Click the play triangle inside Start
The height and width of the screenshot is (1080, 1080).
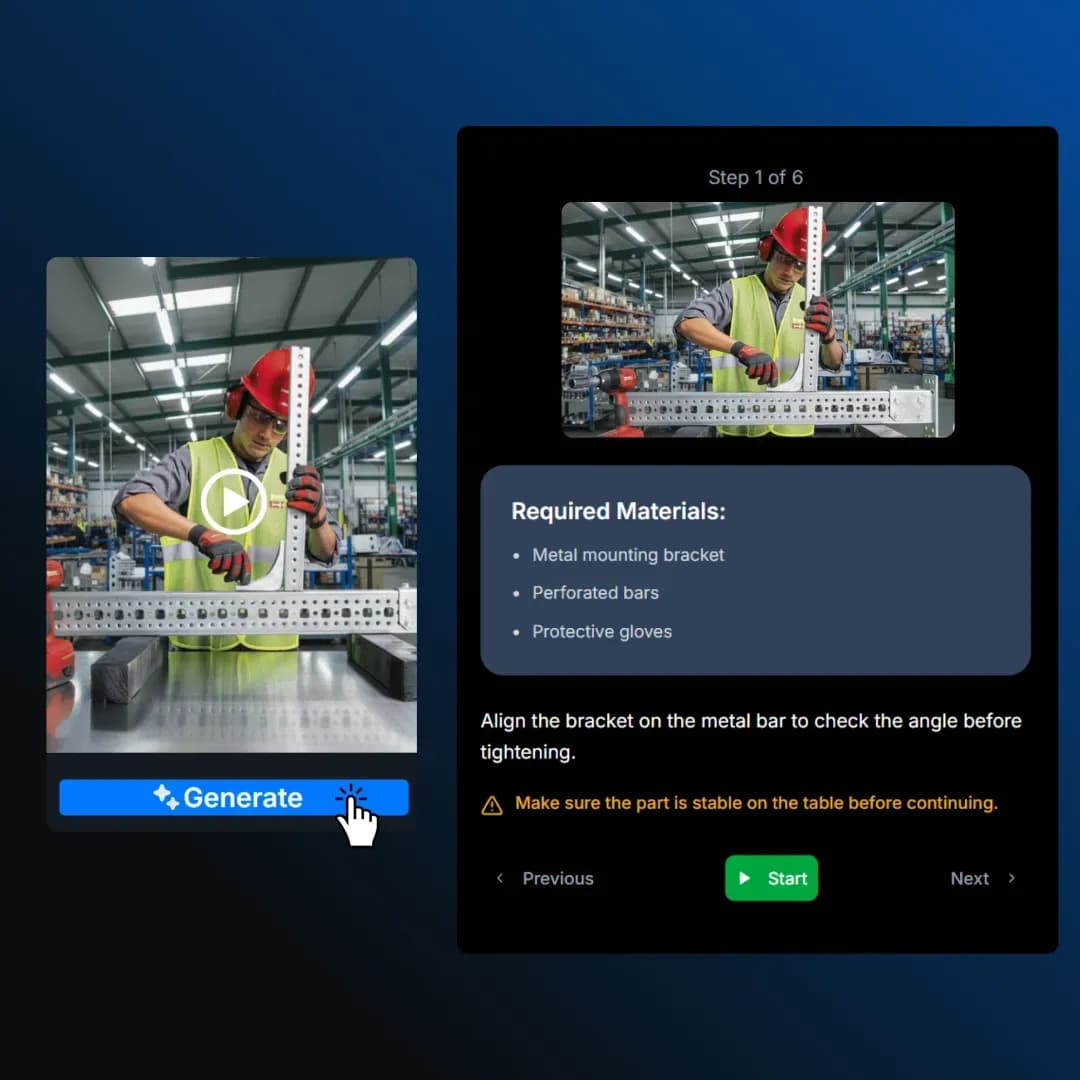pyautogui.click(x=744, y=878)
